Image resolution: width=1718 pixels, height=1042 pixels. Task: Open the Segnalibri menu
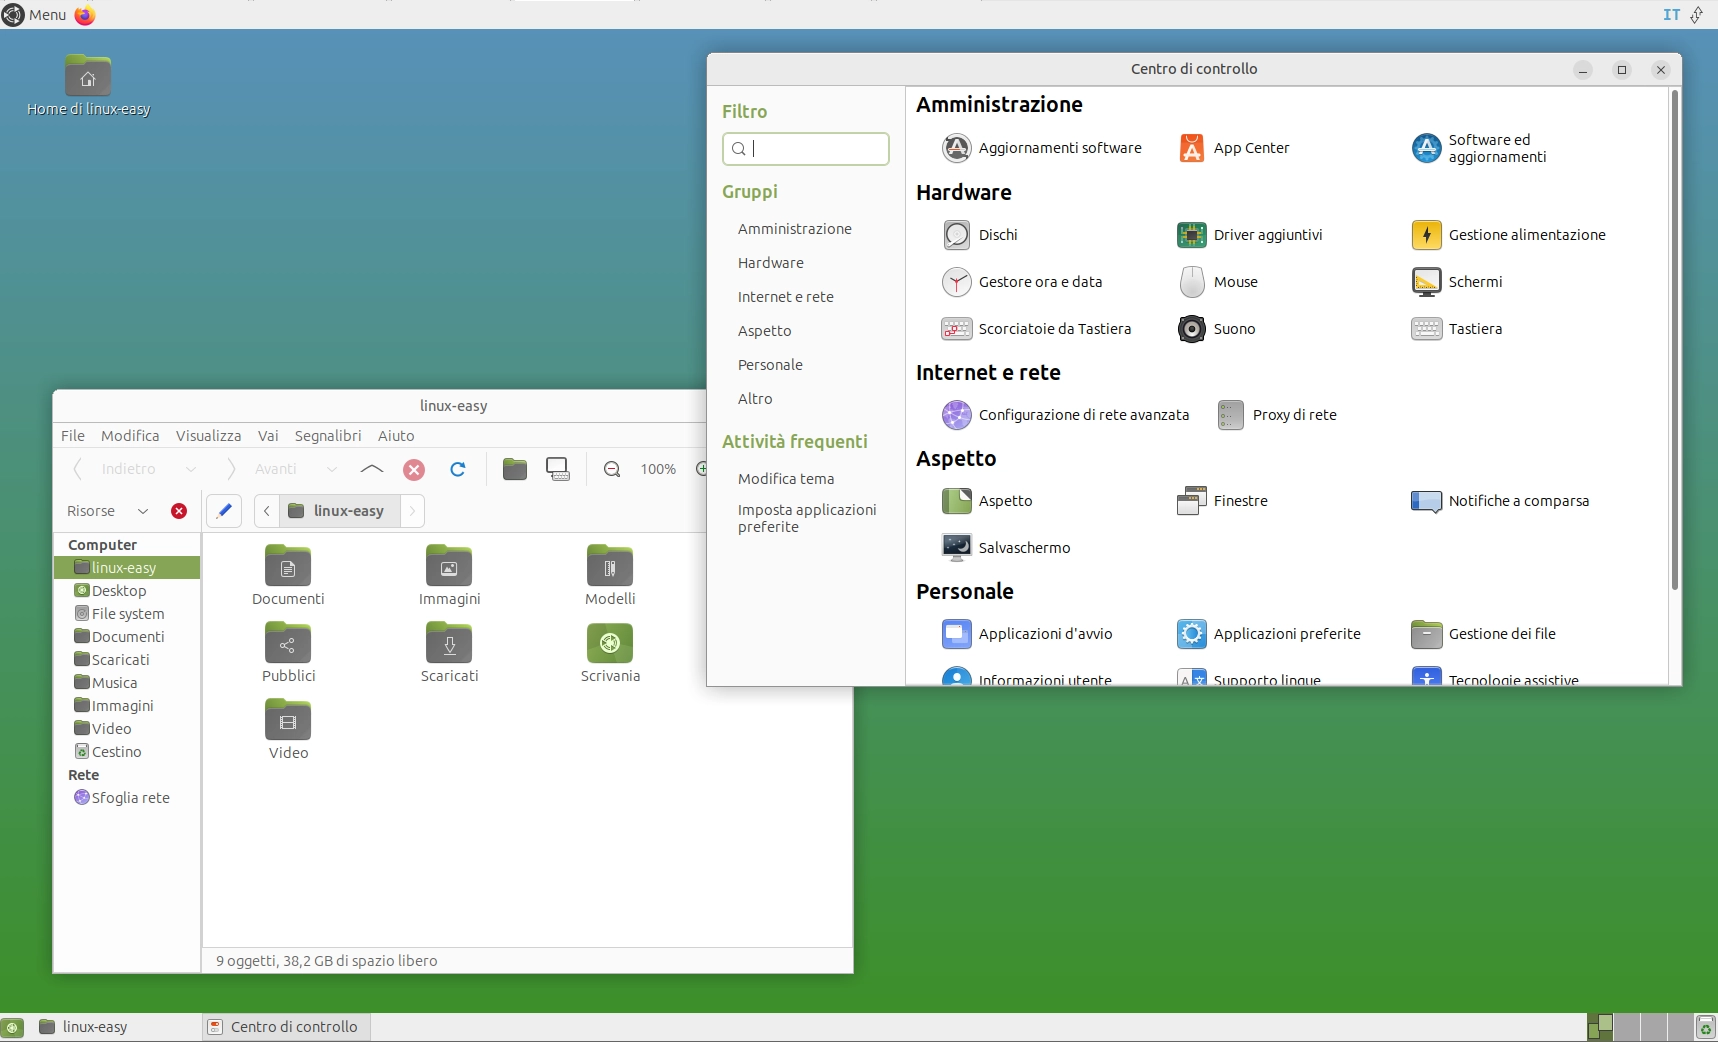[328, 435]
